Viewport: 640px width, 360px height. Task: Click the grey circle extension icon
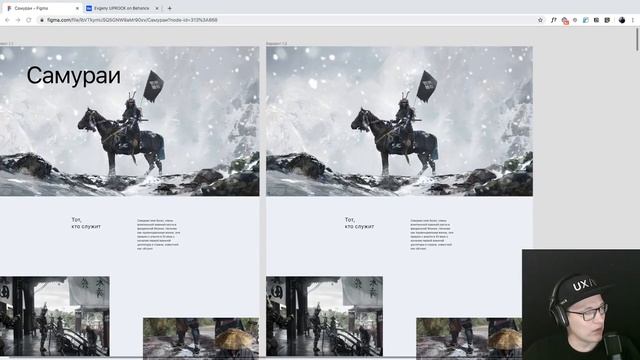(x=575, y=20)
